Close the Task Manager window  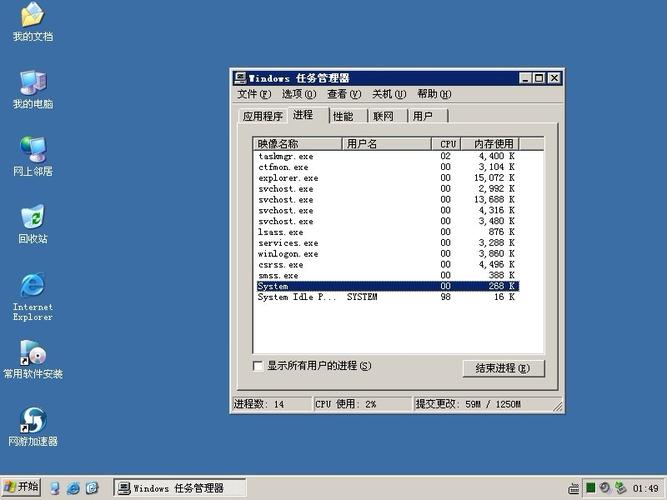click(554, 78)
